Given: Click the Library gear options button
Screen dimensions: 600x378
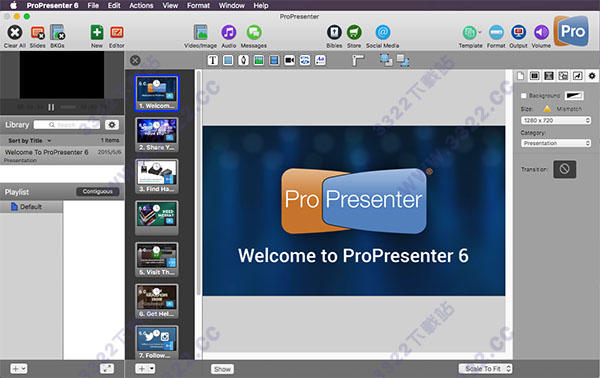Looking at the screenshot, I should (112, 125).
